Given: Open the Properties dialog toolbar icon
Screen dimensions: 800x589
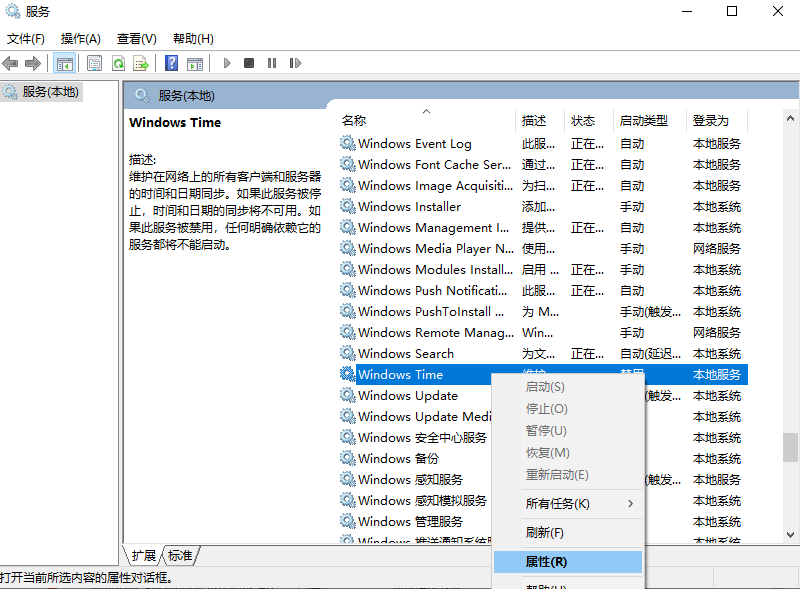Looking at the screenshot, I should tap(93, 62).
